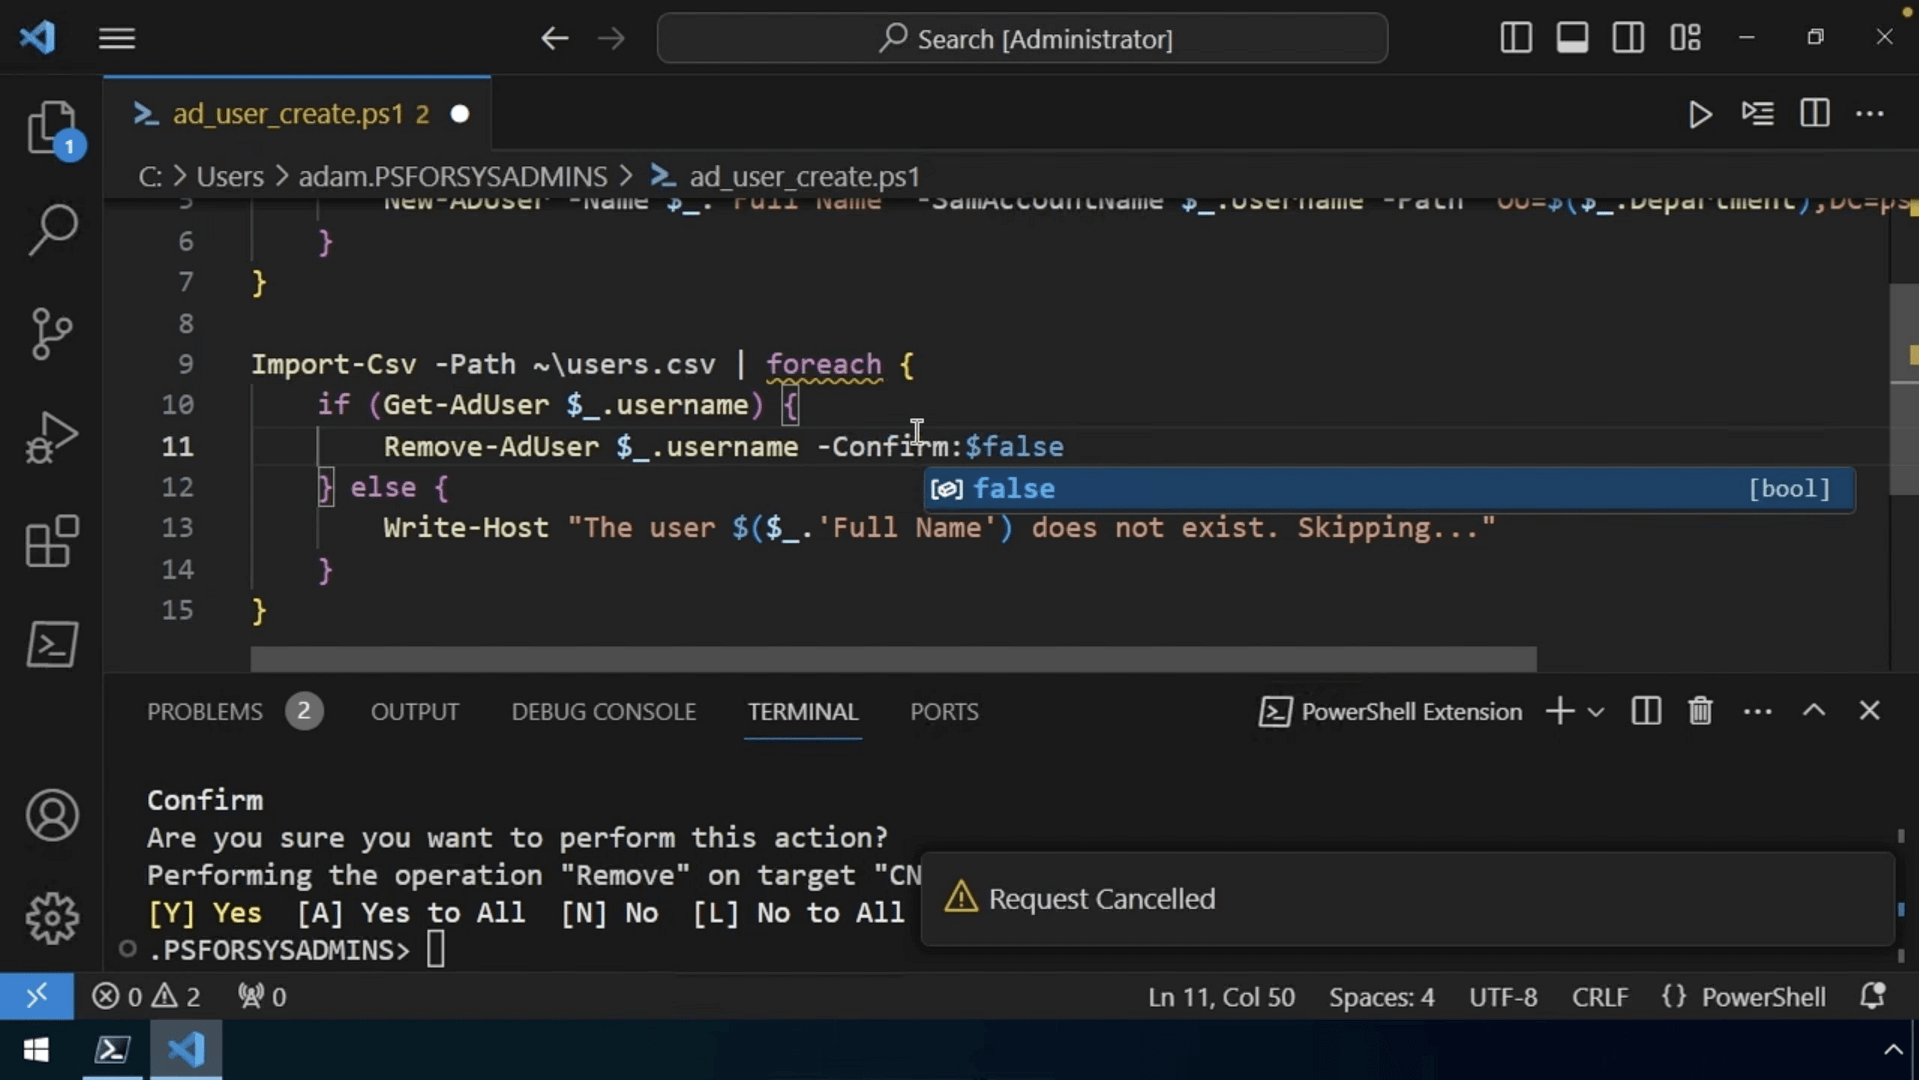Open the new terminal launch profile dropdown
The image size is (1919, 1080).
(x=1596, y=712)
